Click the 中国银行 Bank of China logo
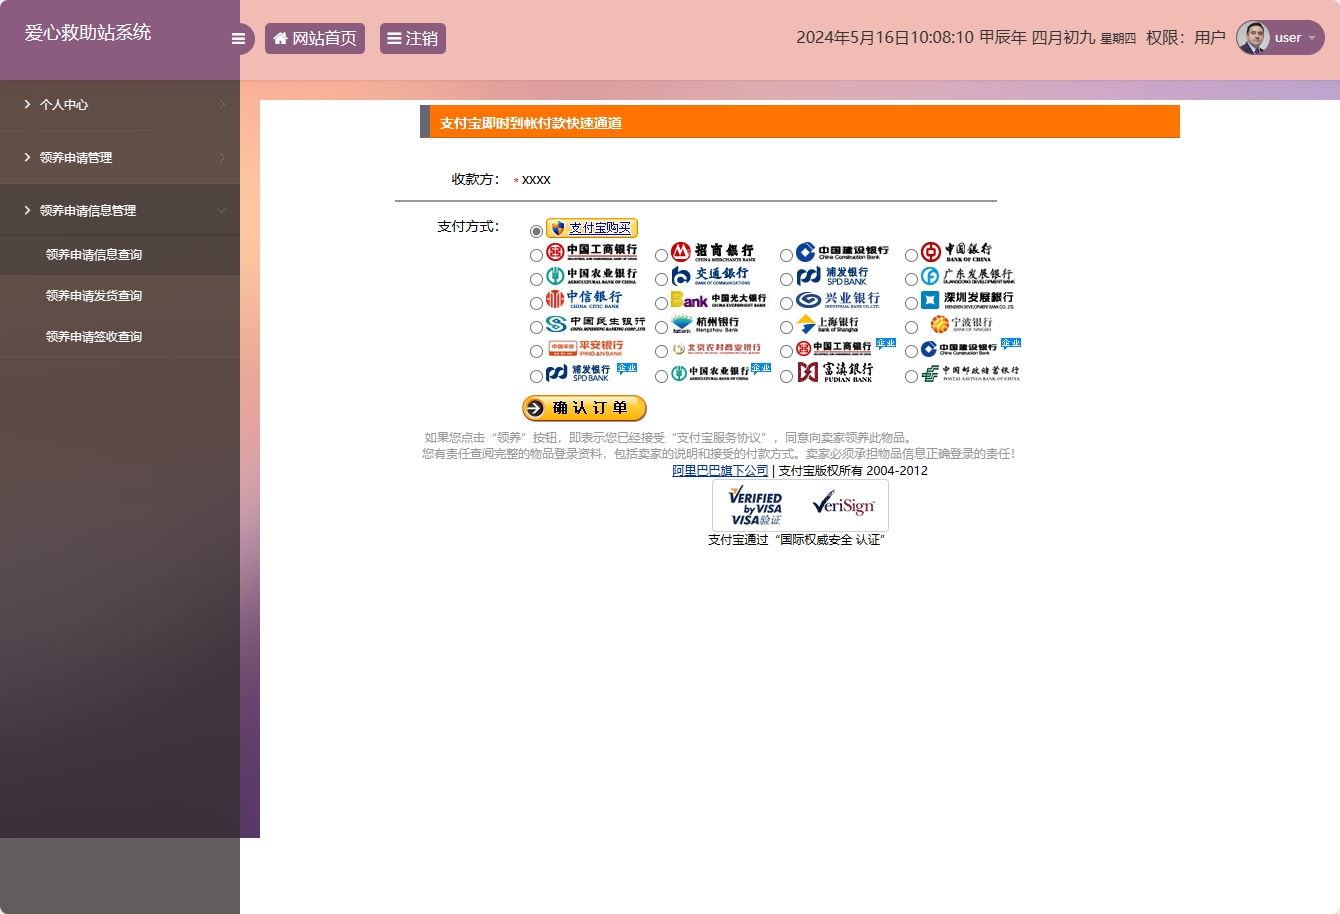The image size is (1340, 914). tap(962, 252)
